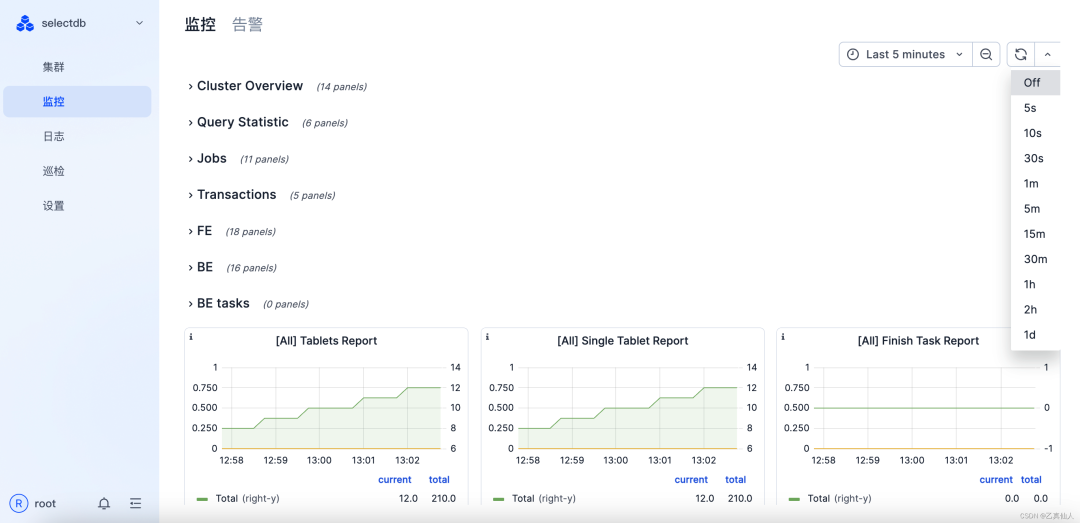Collapse the refresh interval chevron button
This screenshot has height=523, width=1080.
tap(1048, 54)
